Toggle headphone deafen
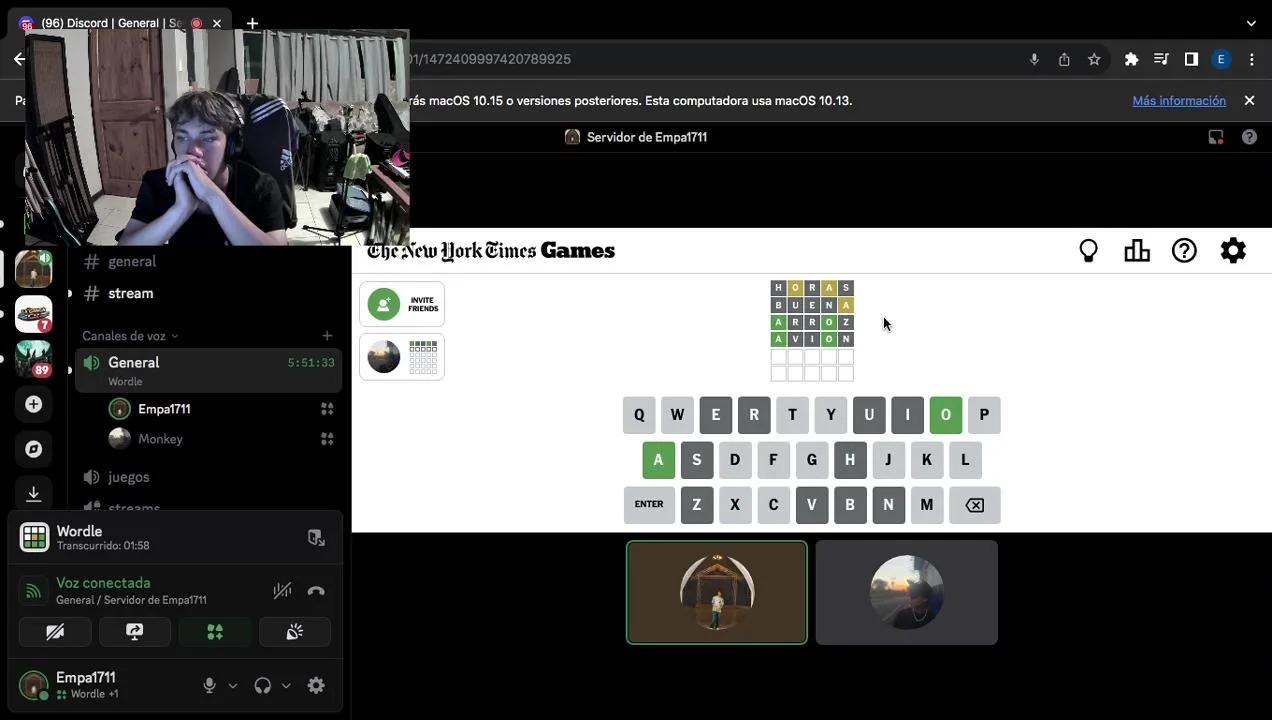This screenshot has height=720, width=1272. pos(263,685)
